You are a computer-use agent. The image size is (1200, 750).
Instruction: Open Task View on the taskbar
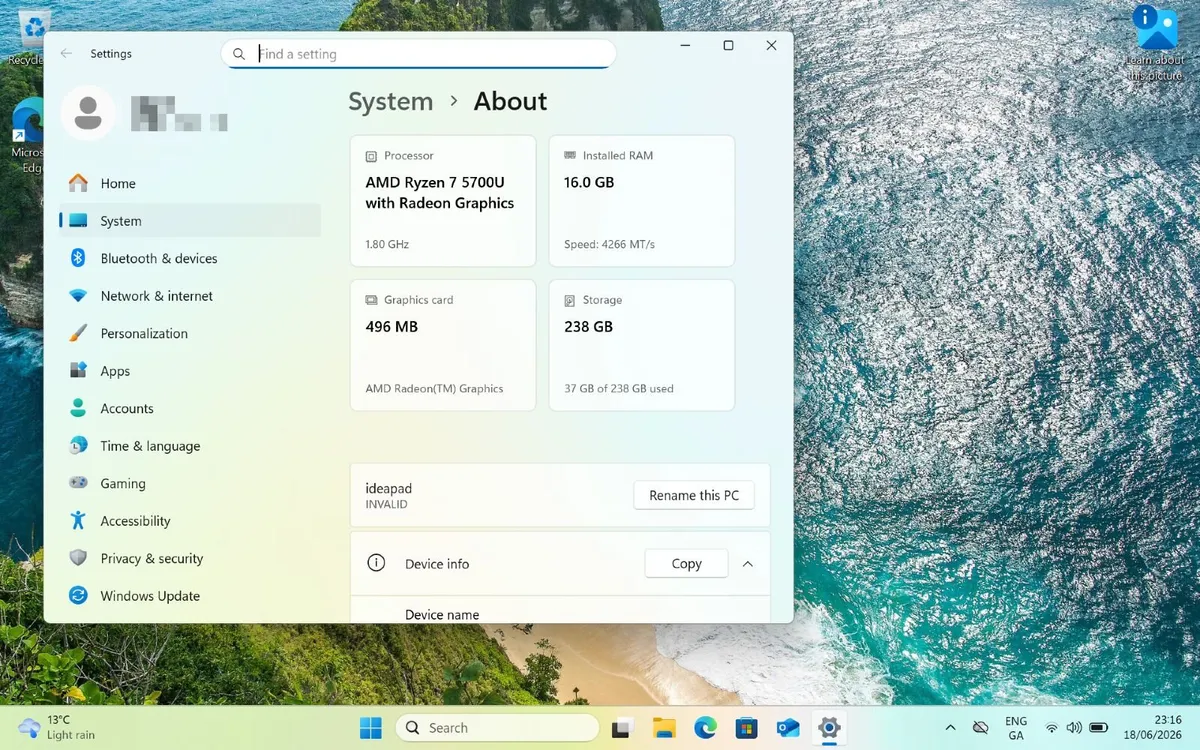coord(623,728)
